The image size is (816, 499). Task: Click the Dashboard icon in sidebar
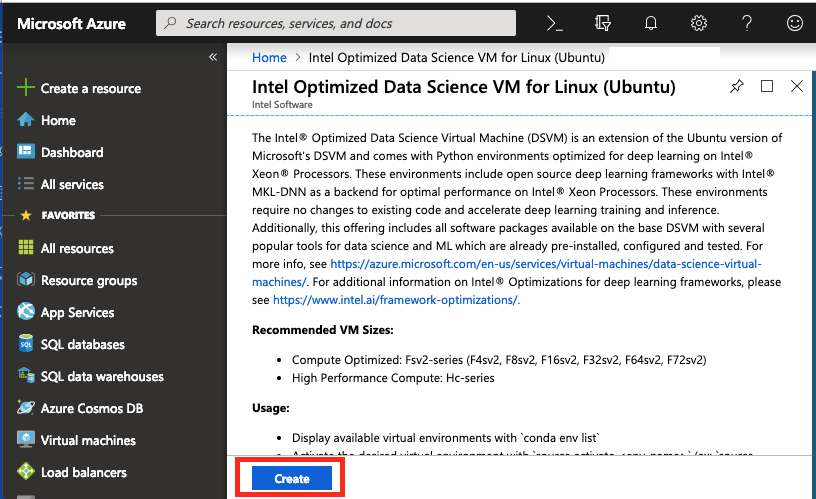coord(26,151)
